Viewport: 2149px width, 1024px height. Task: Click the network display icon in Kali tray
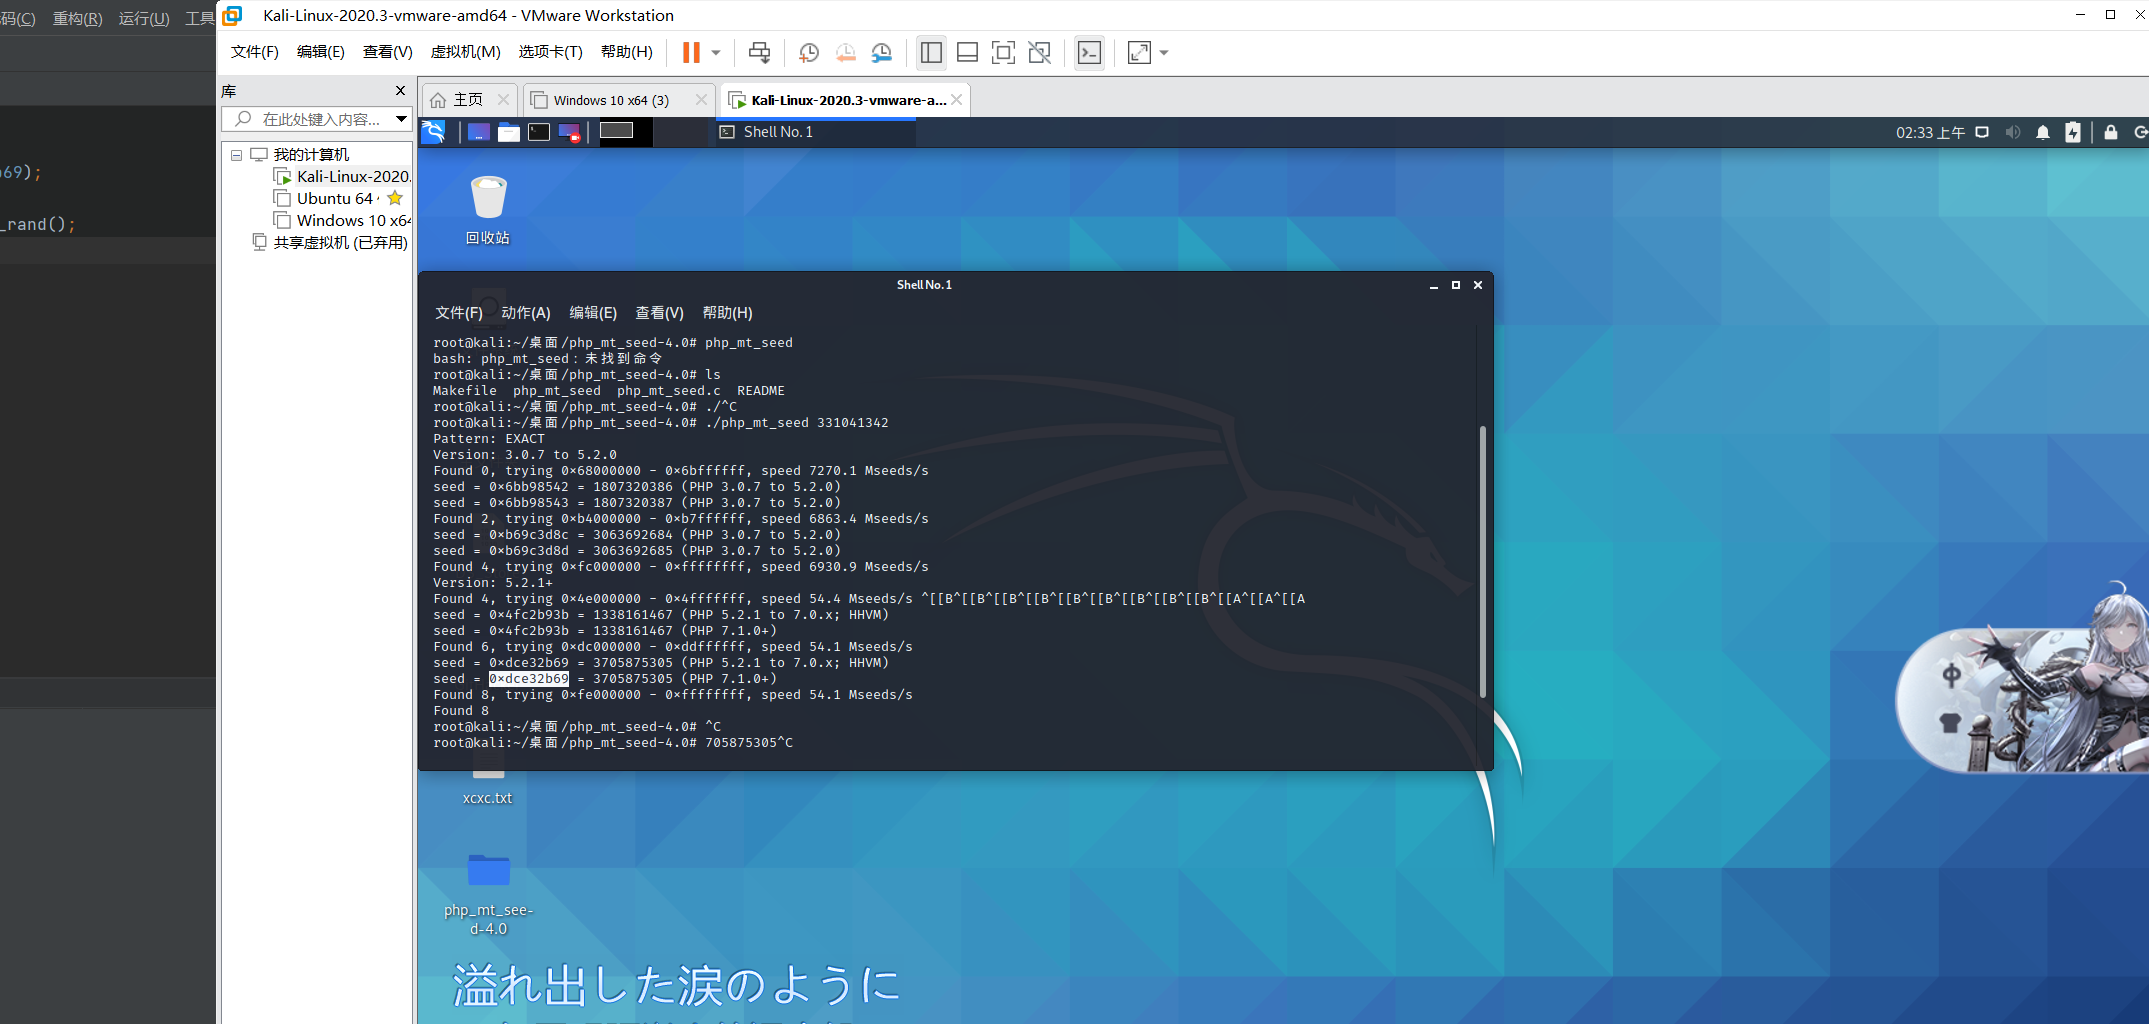(1982, 132)
